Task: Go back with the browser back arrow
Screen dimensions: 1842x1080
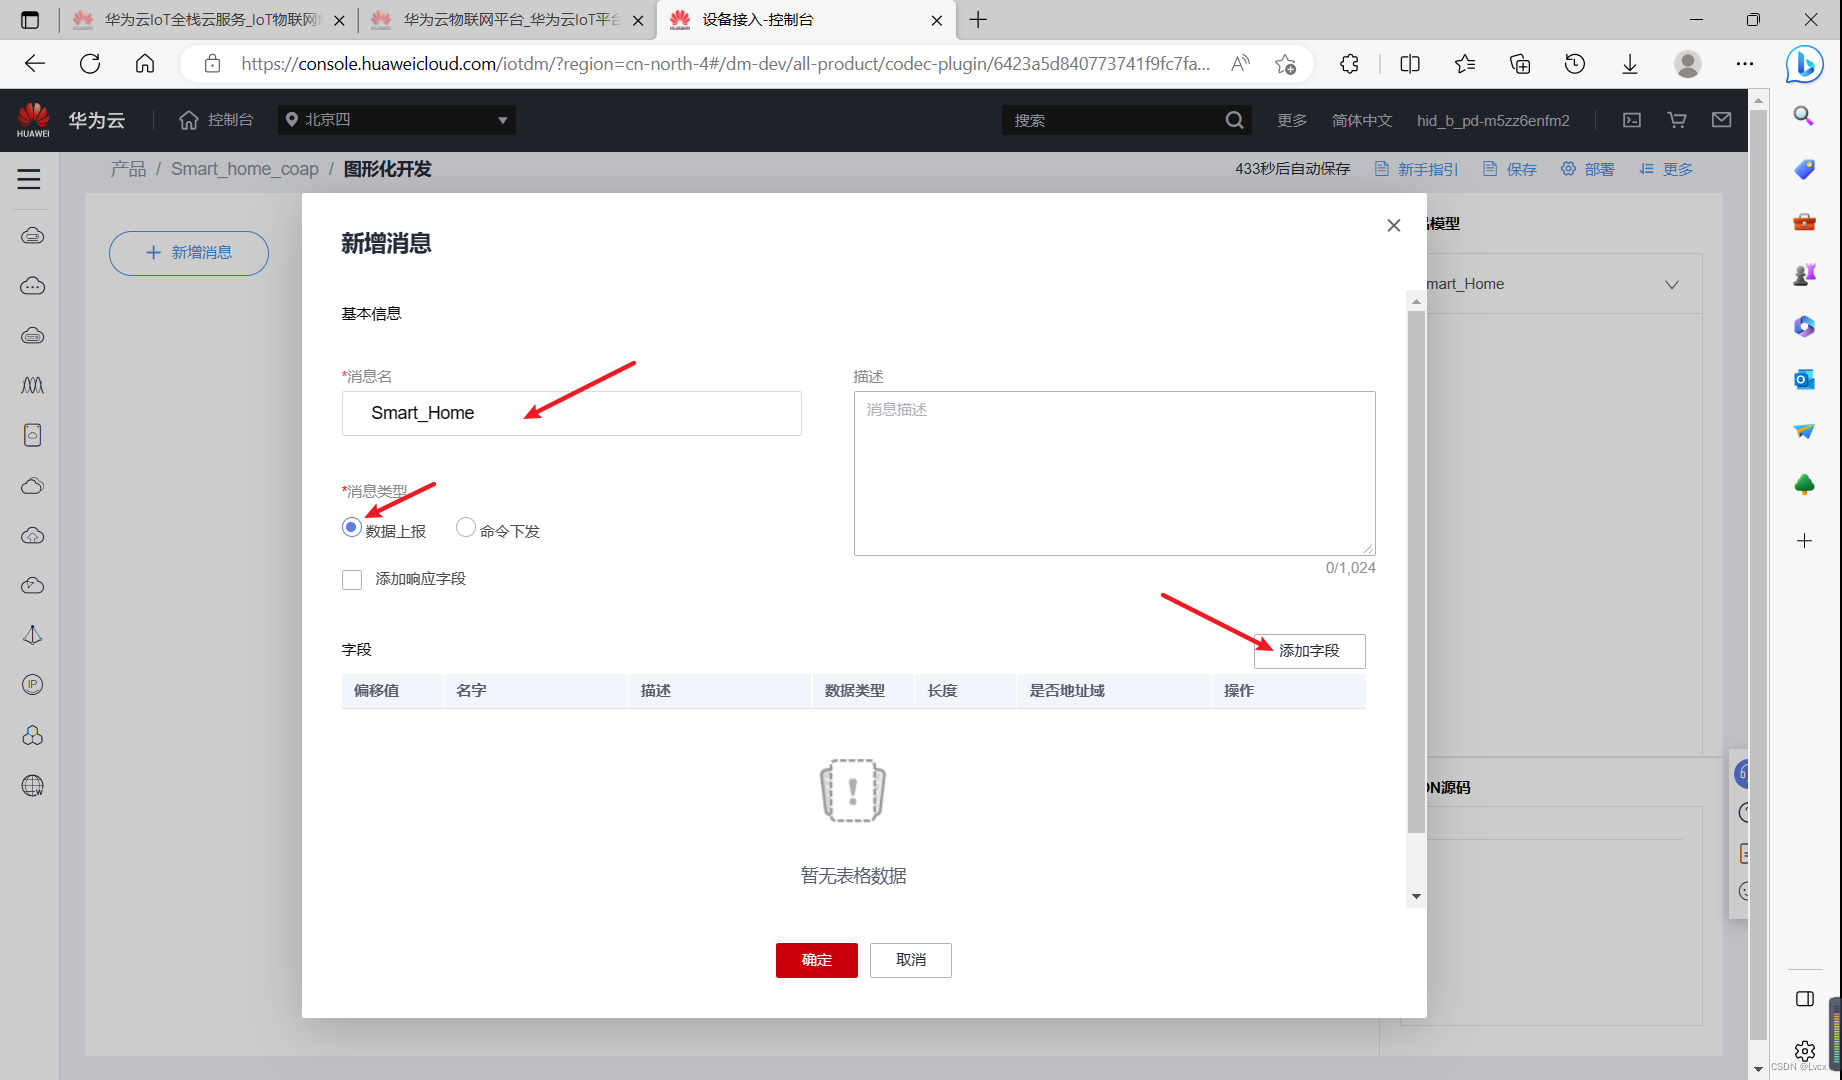Action: tap(35, 64)
